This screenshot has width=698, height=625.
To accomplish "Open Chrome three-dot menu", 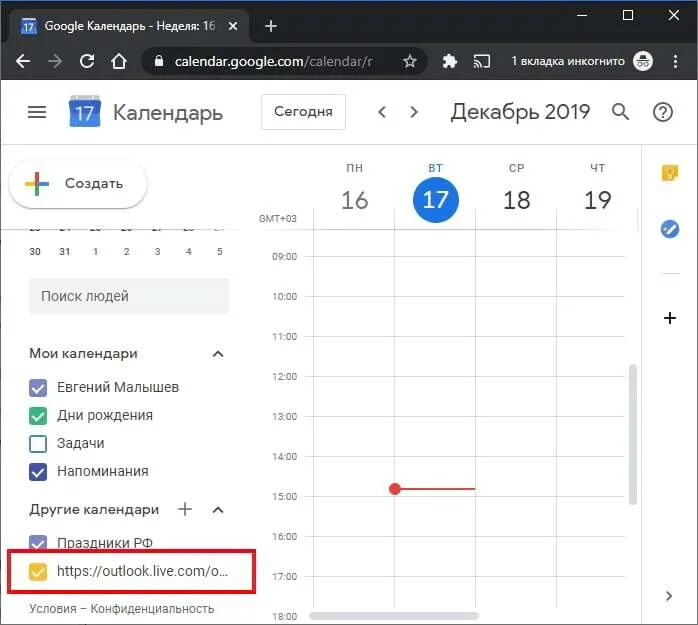I will tap(675, 61).
